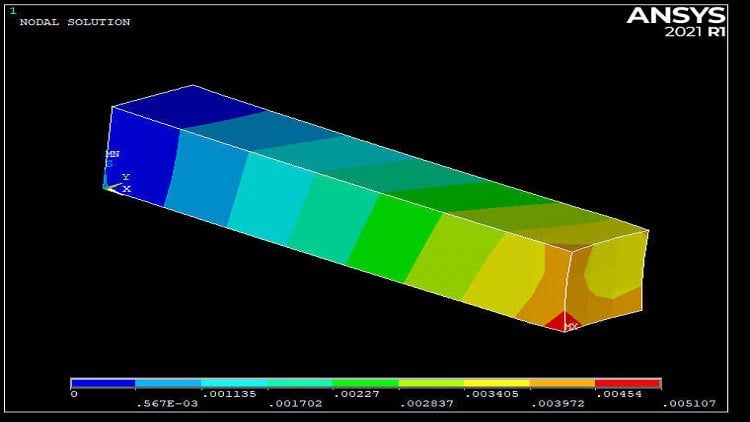Click the orange legend color band
The image size is (750, 422).
click(562, 383)
